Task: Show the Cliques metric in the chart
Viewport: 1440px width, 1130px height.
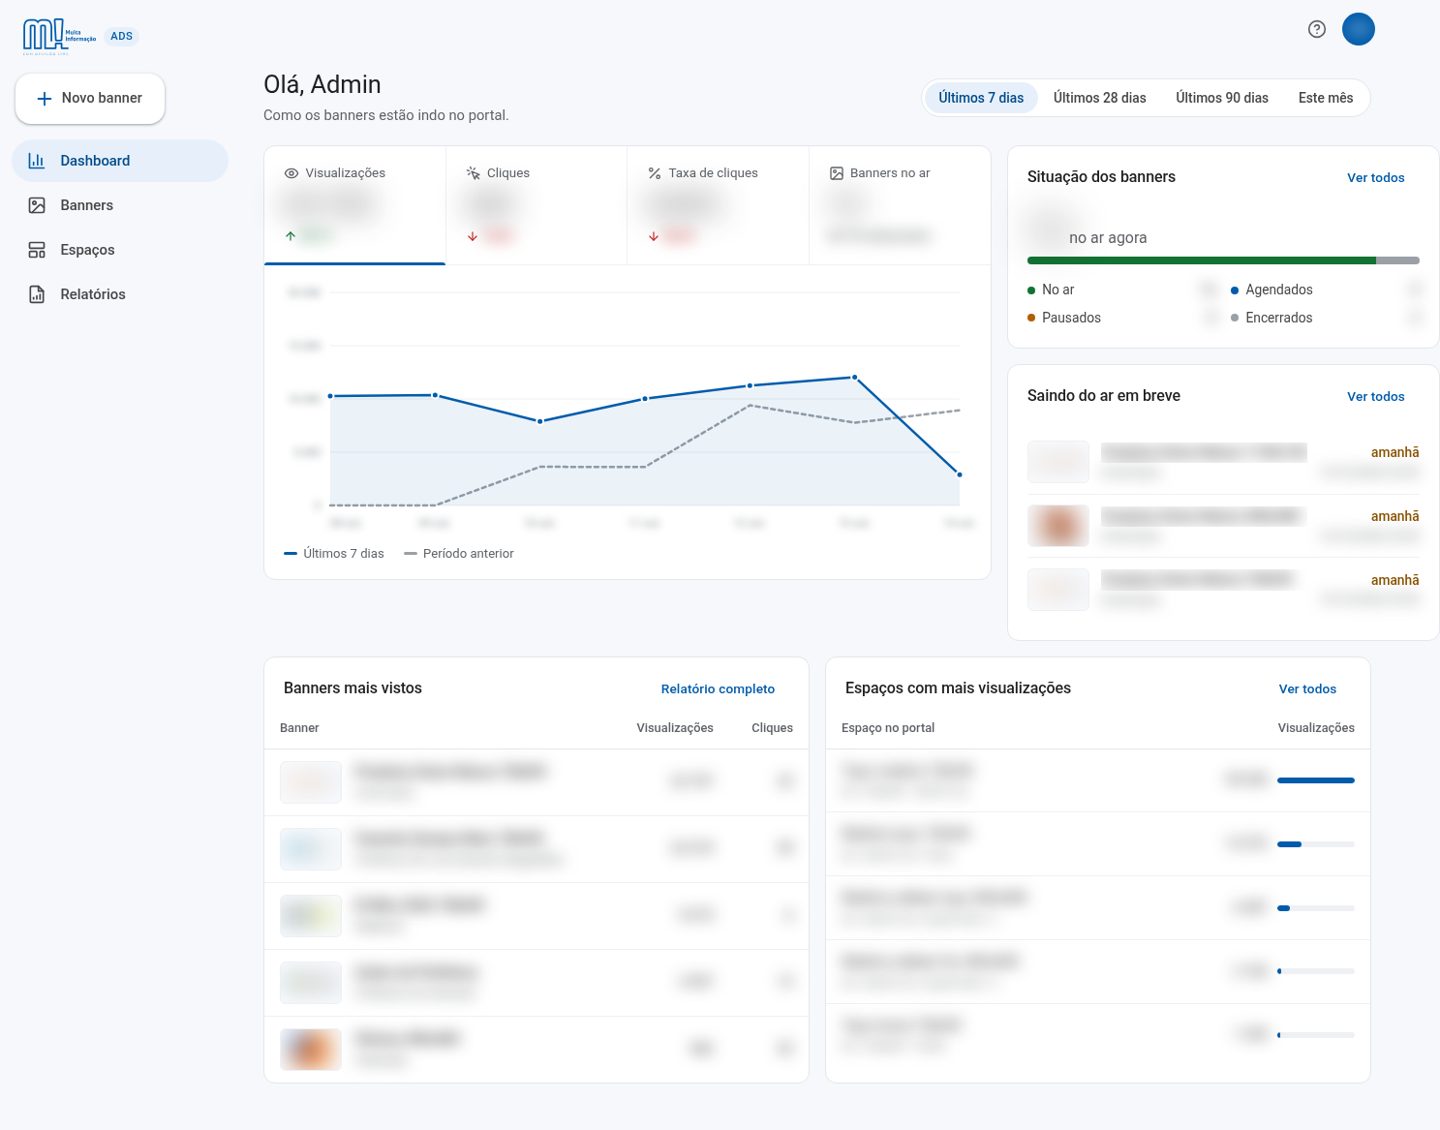Action: (536, 205)
